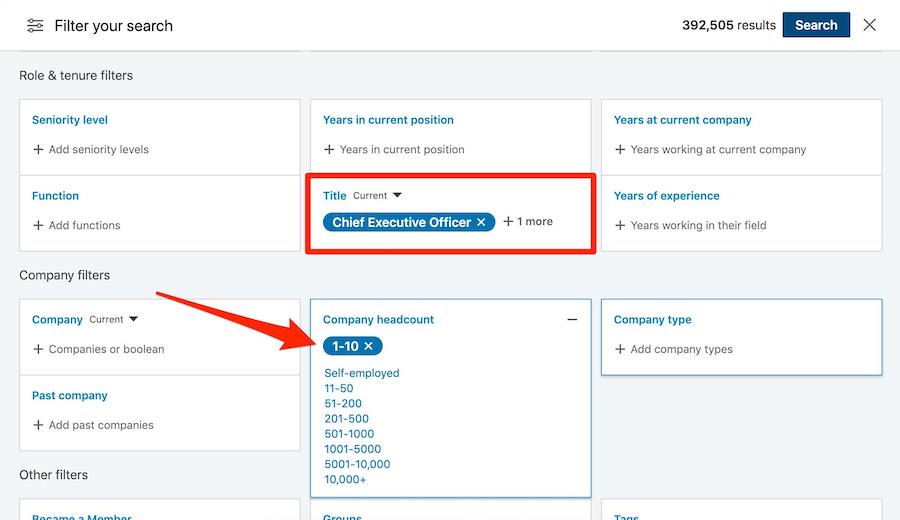Image resolution: width=900 pixels, height=520 pixels.
Task: Click the 392,505 results count
Action: [x=728, y=25]
